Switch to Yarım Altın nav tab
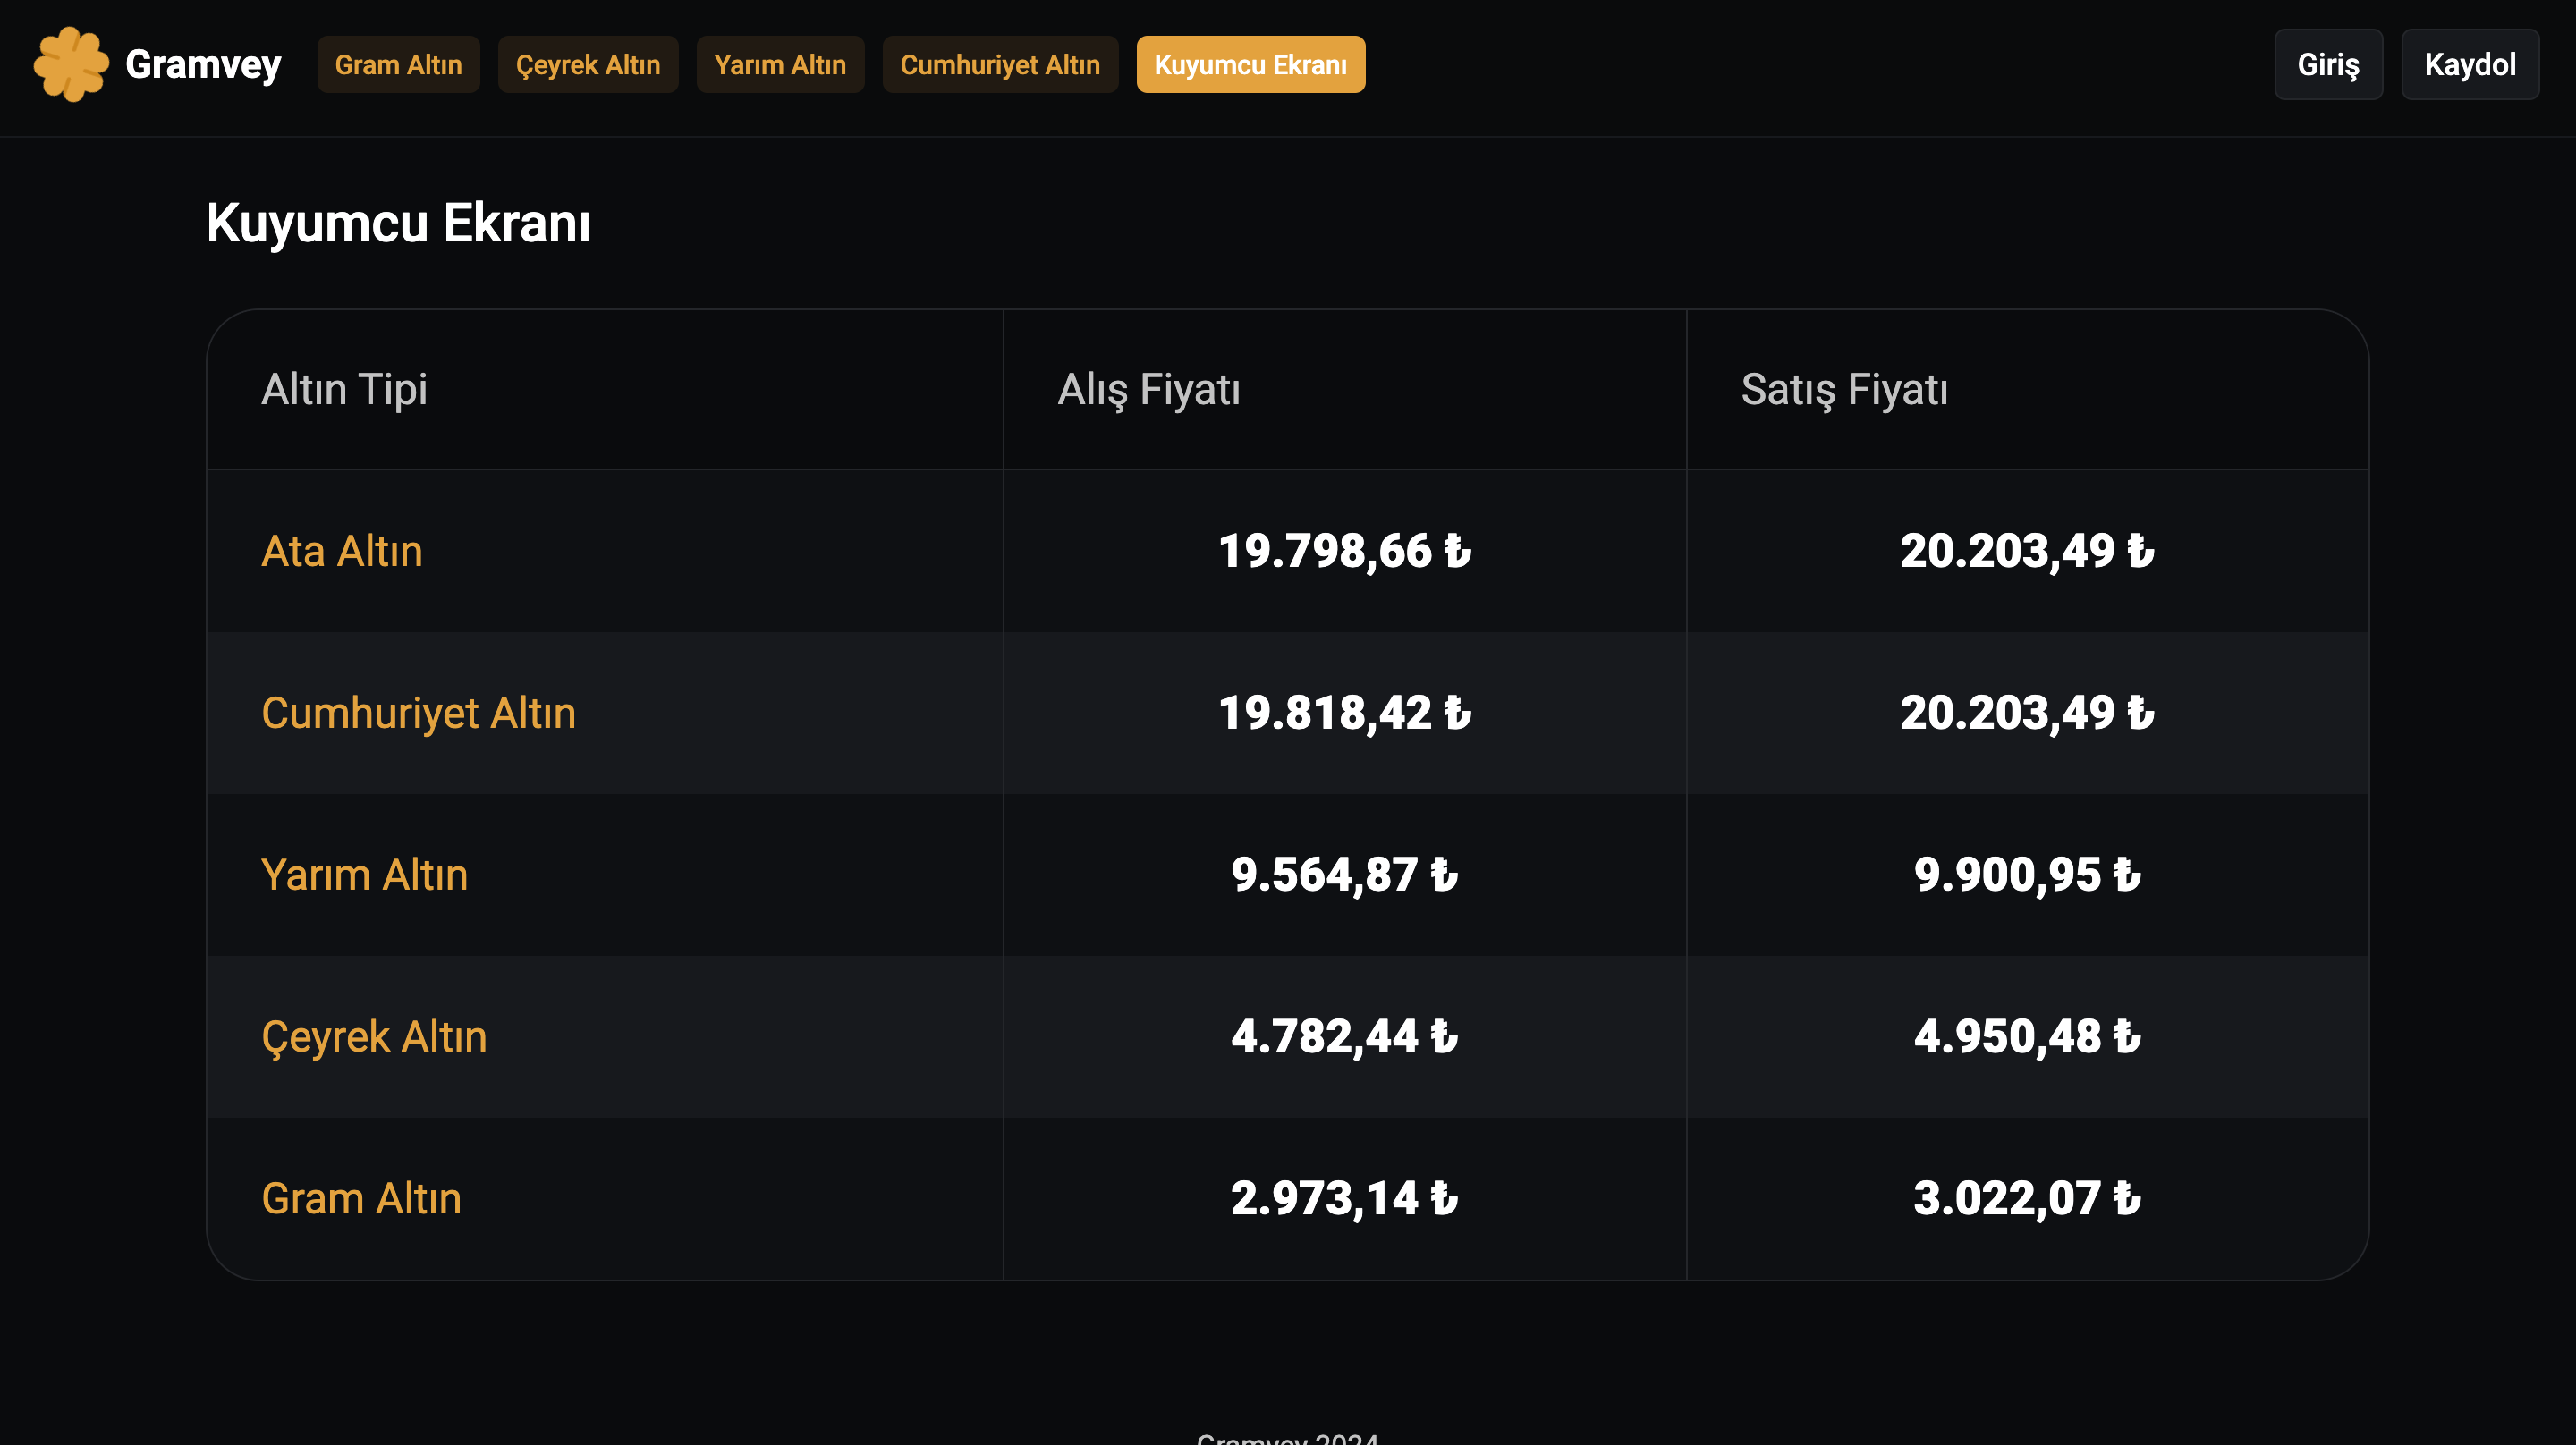 coord(780,65)
